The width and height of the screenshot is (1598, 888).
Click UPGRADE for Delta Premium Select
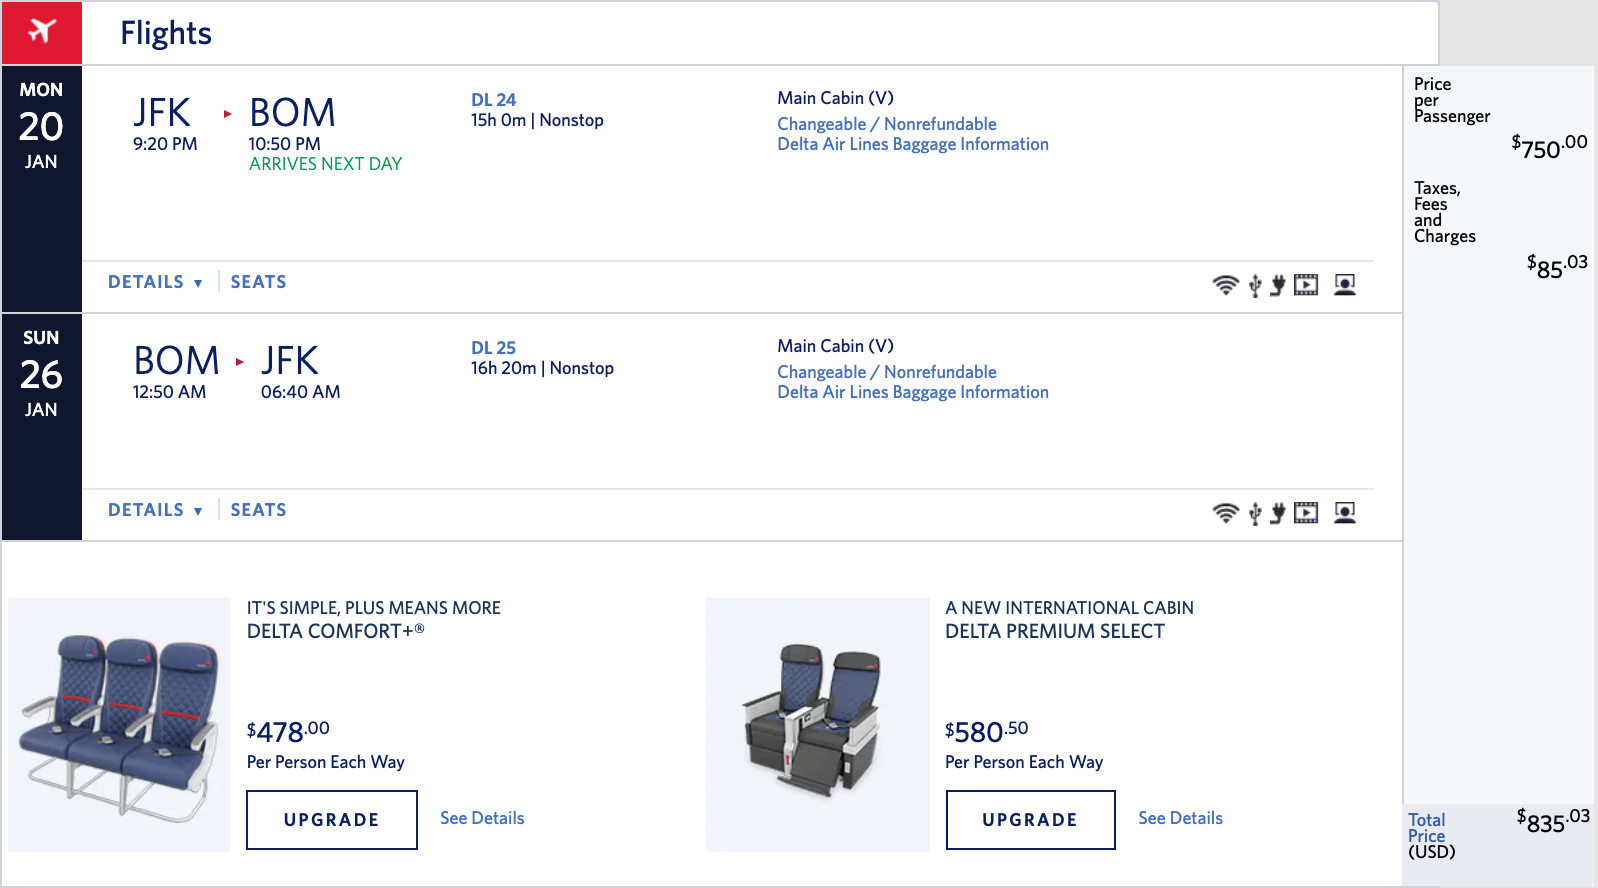[1030, 820]
